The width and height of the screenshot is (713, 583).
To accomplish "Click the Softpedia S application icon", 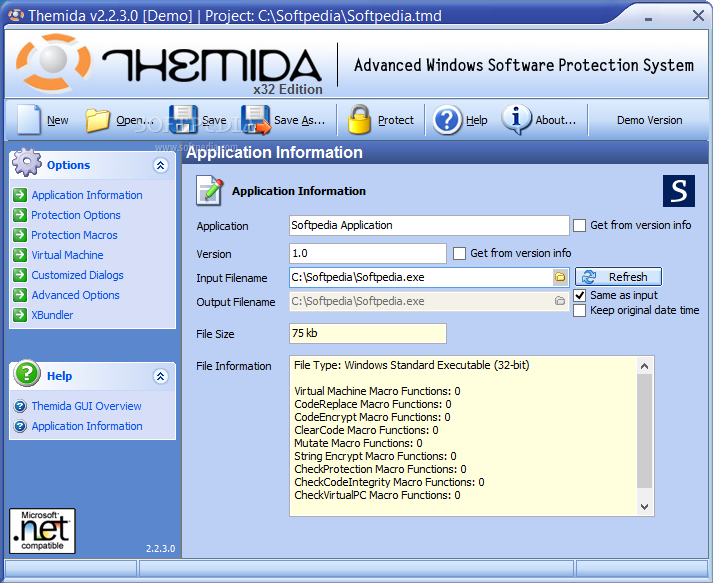I will tap(678, 191).
